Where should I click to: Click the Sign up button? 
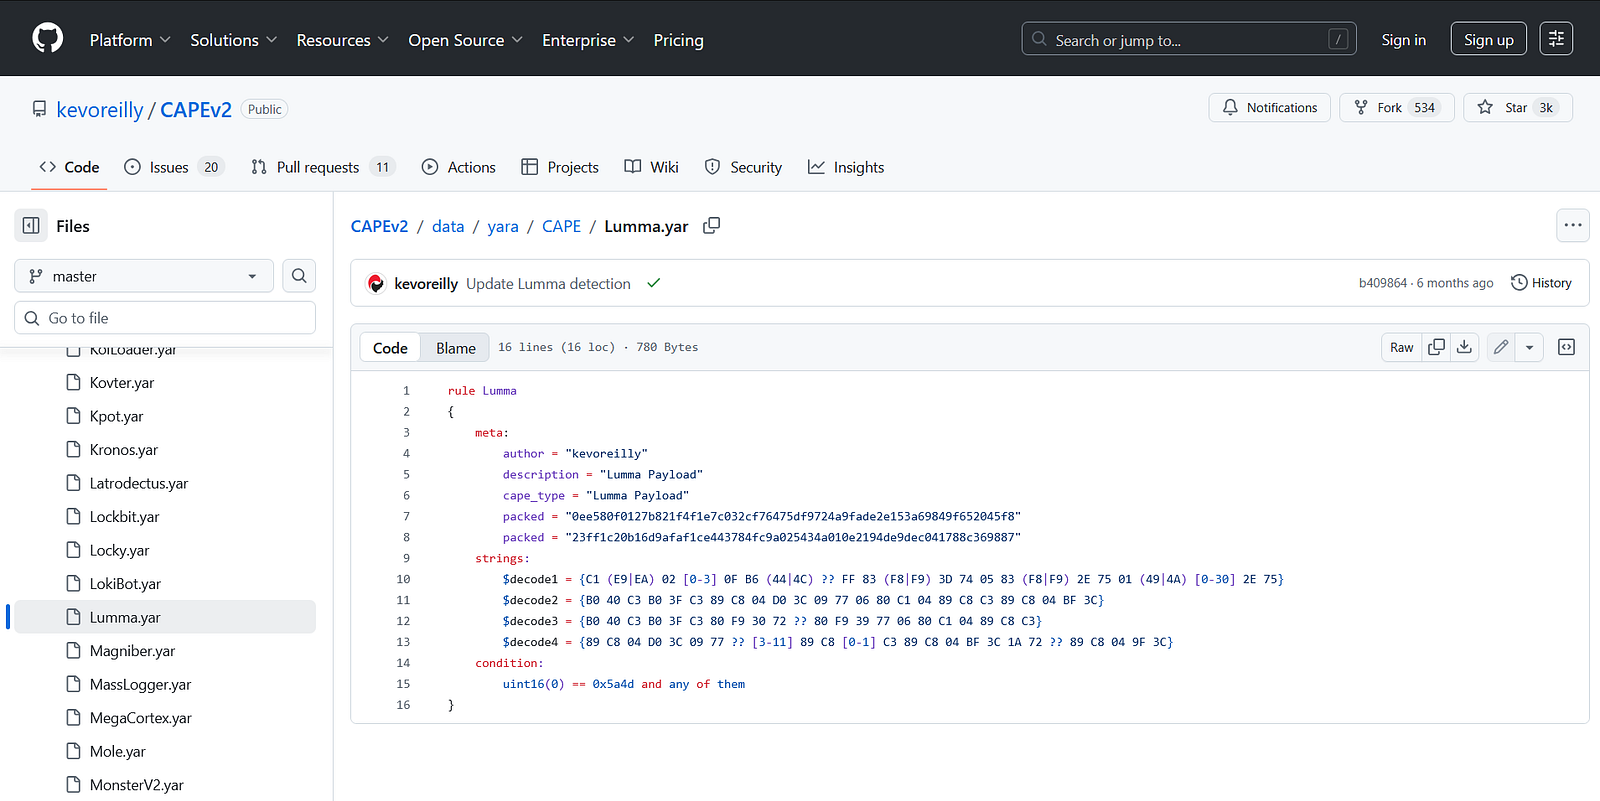click(1489, 39)
